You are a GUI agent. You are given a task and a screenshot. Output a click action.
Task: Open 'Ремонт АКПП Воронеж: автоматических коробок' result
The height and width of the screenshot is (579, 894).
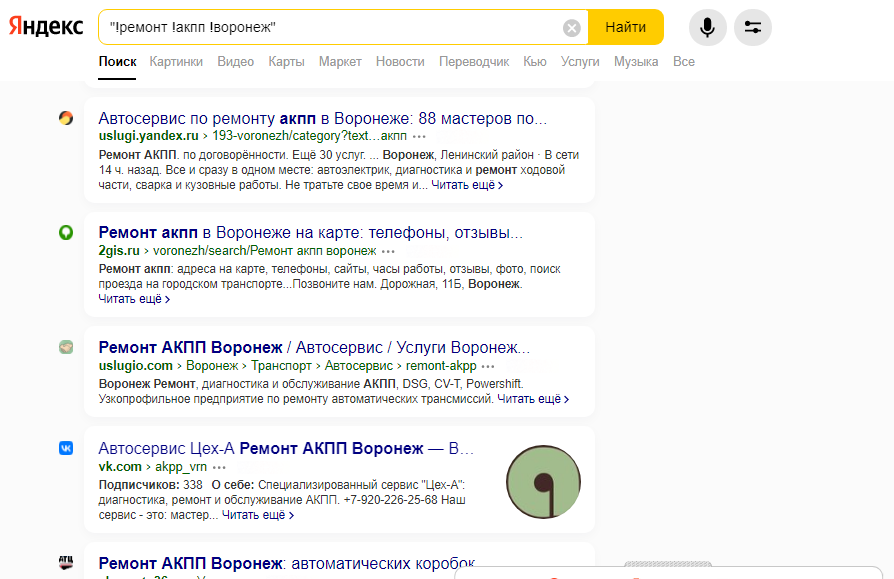287,563
